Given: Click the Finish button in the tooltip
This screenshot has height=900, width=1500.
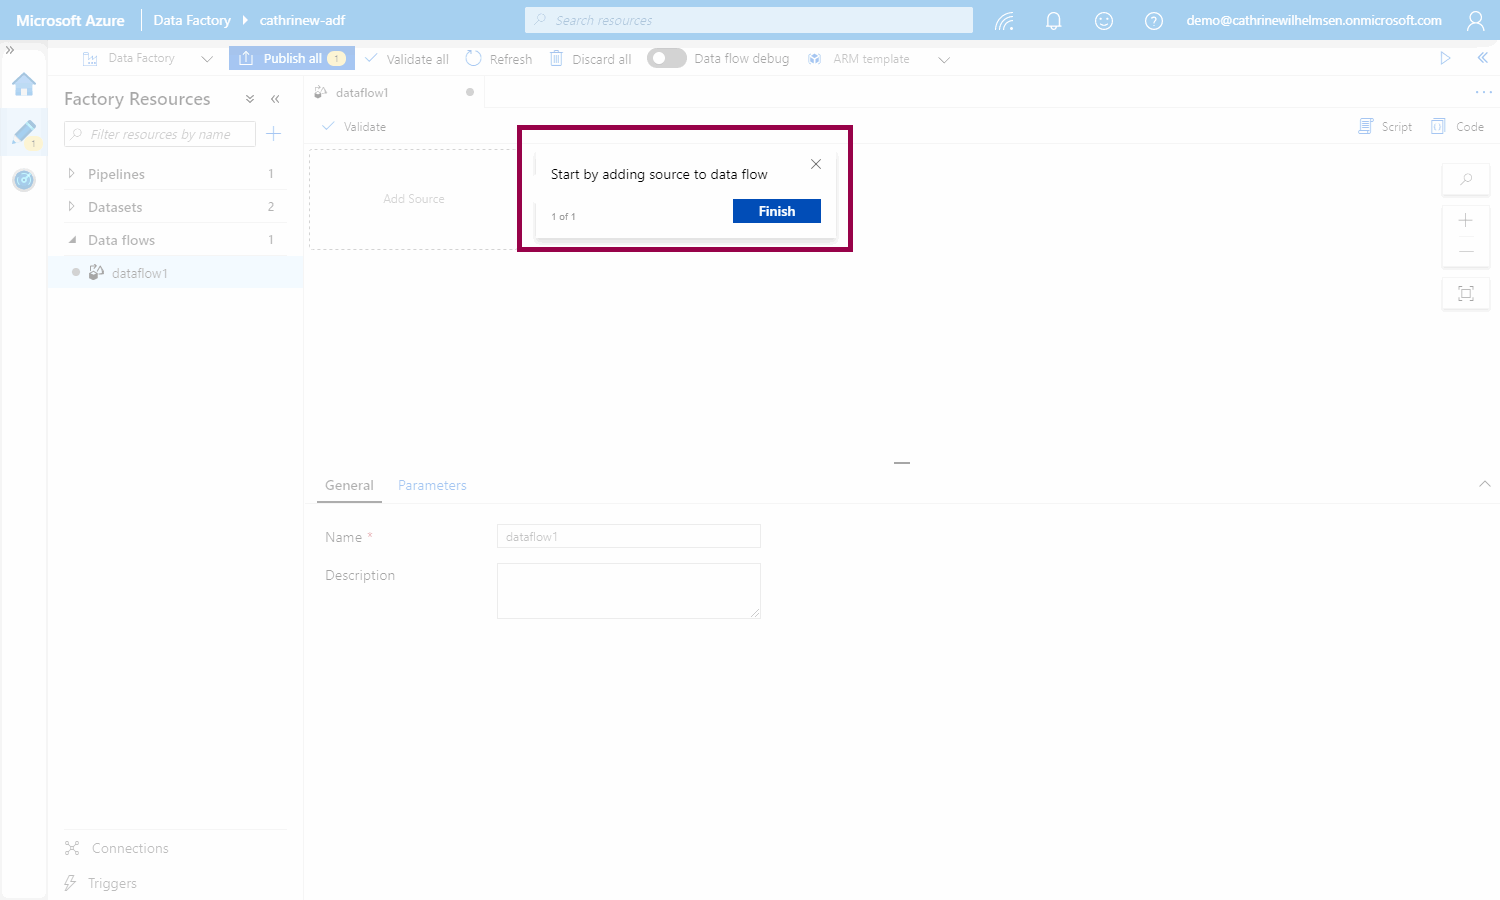Looking at the screenshot, I should pyautogui.click(x=776, y=211).
